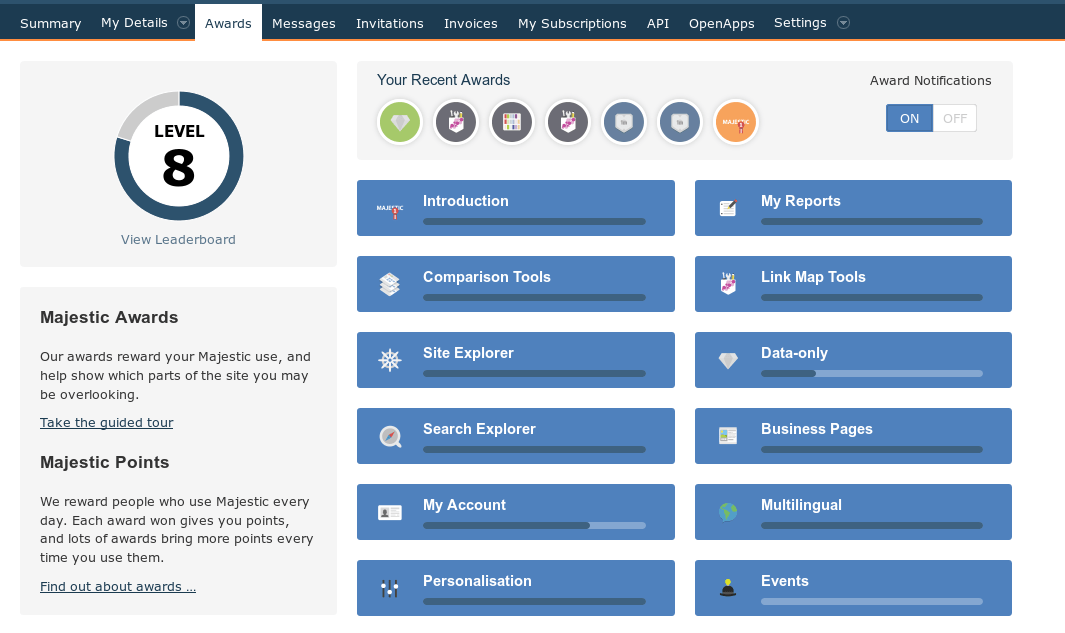Image resolution: width=1065 pixels, height=633 pixels.
Task: Open the Comparison Tools awards title
Action: coord(486,277)
